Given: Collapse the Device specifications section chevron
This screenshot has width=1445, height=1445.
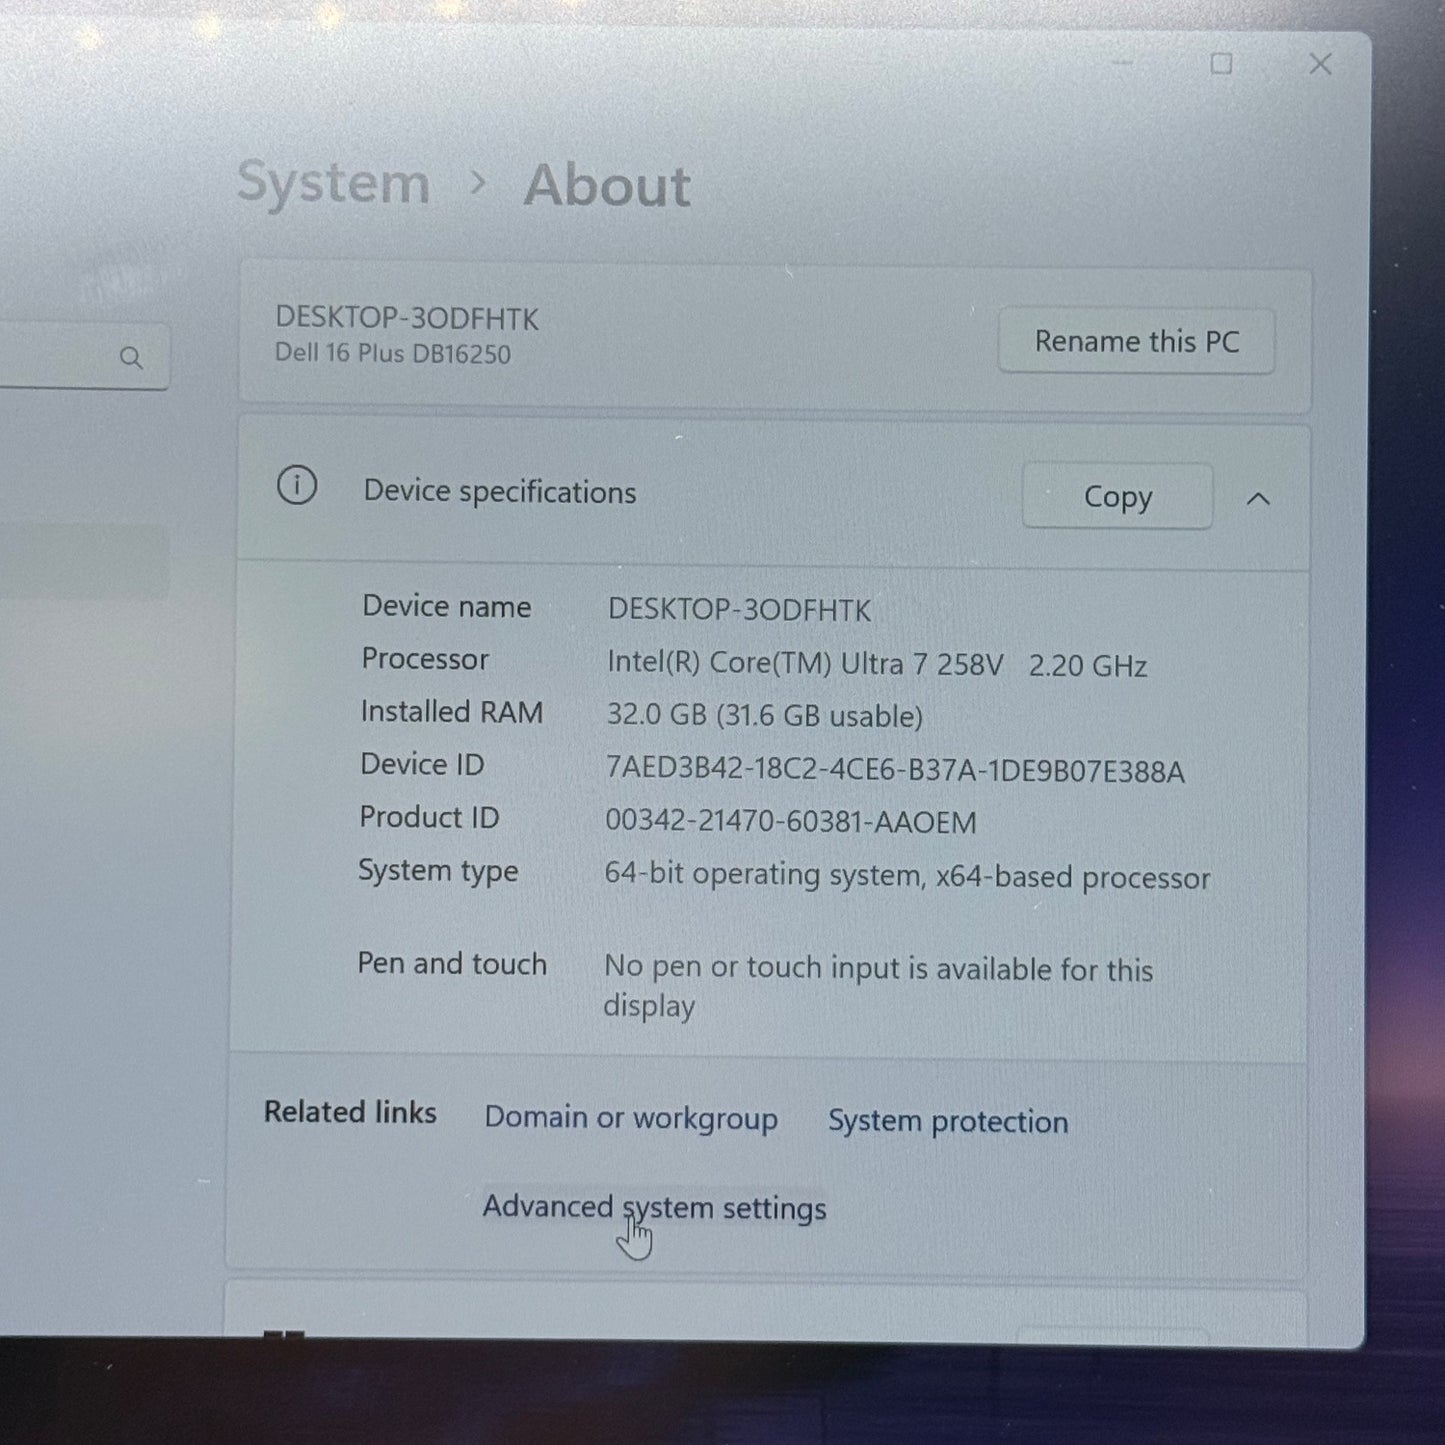Looking at the screenshot, I should click(x=1258, y=498).
